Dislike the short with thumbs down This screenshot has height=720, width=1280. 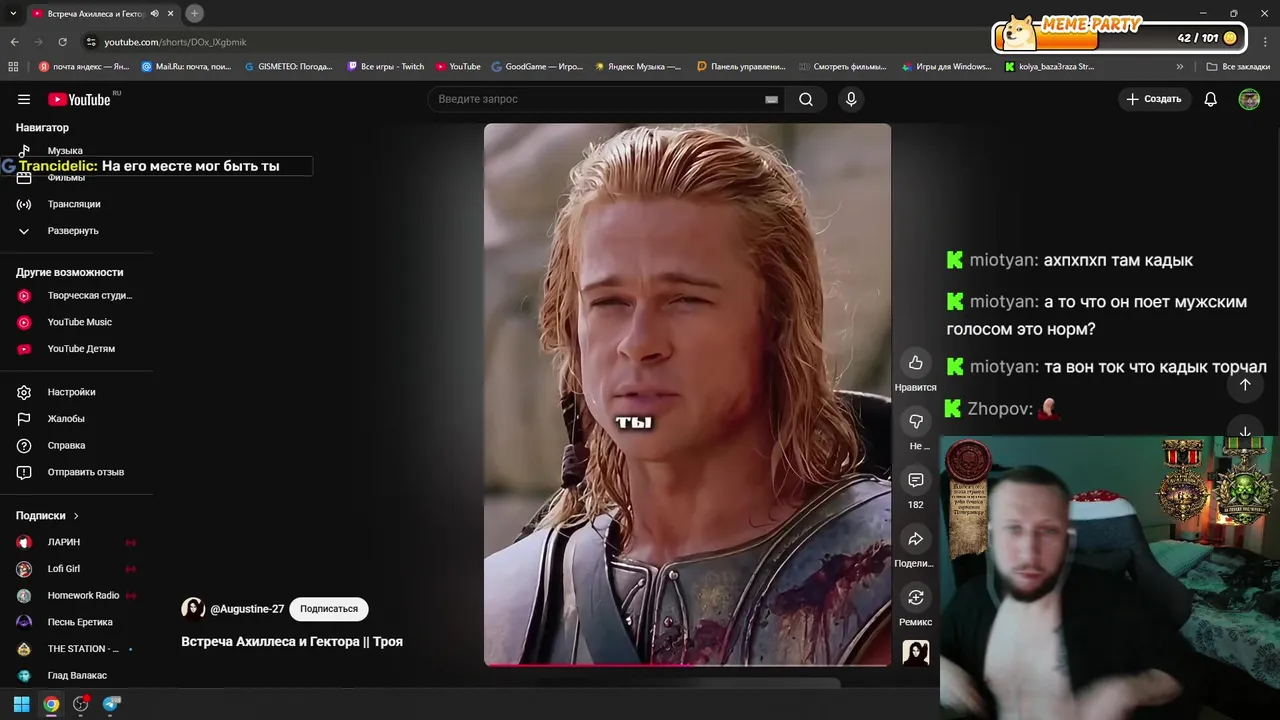915,421
